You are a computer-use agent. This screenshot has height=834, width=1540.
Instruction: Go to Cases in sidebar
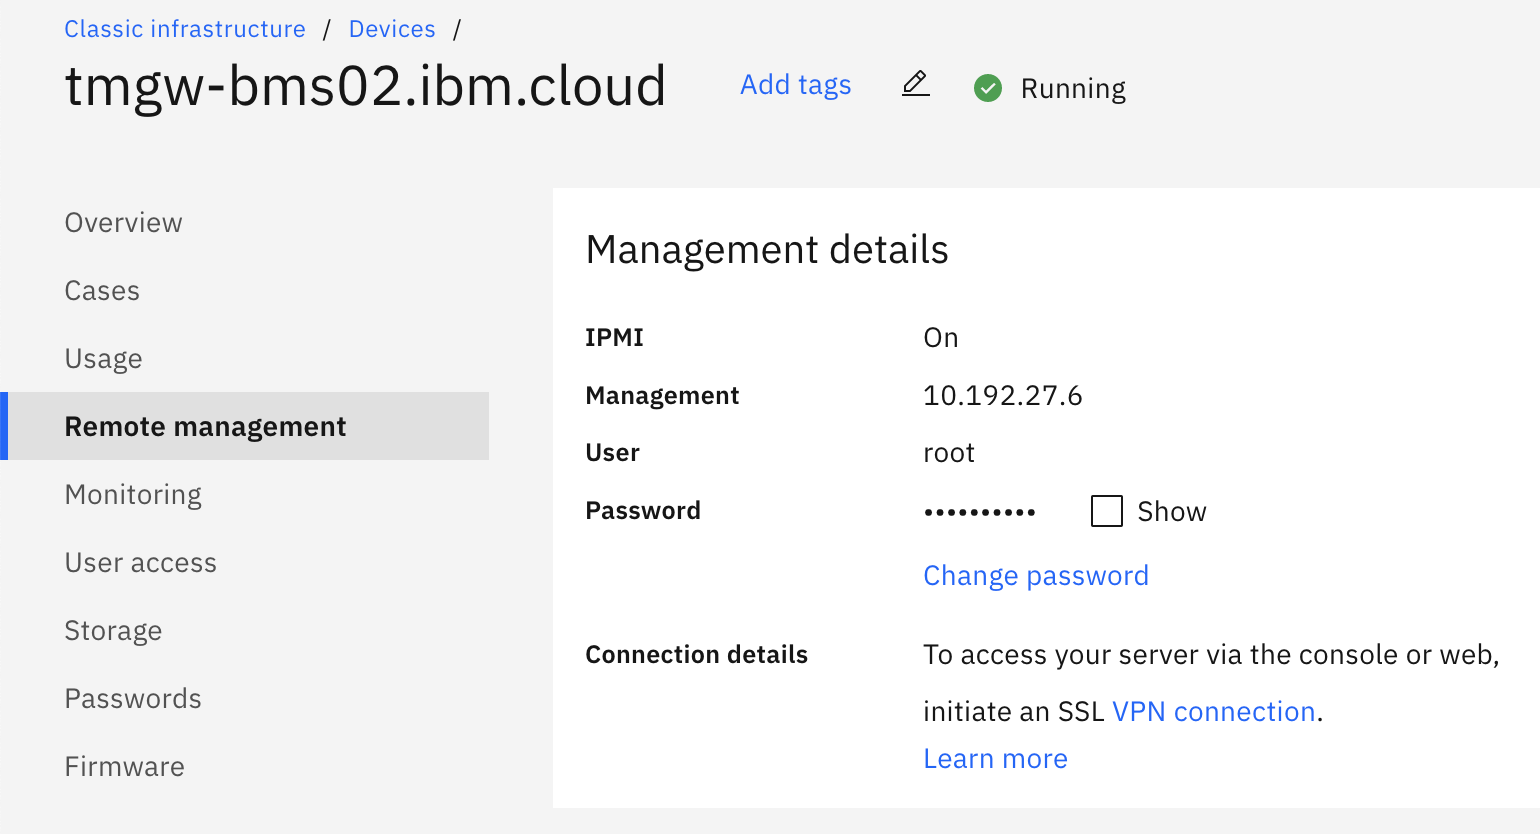(102, 291)
